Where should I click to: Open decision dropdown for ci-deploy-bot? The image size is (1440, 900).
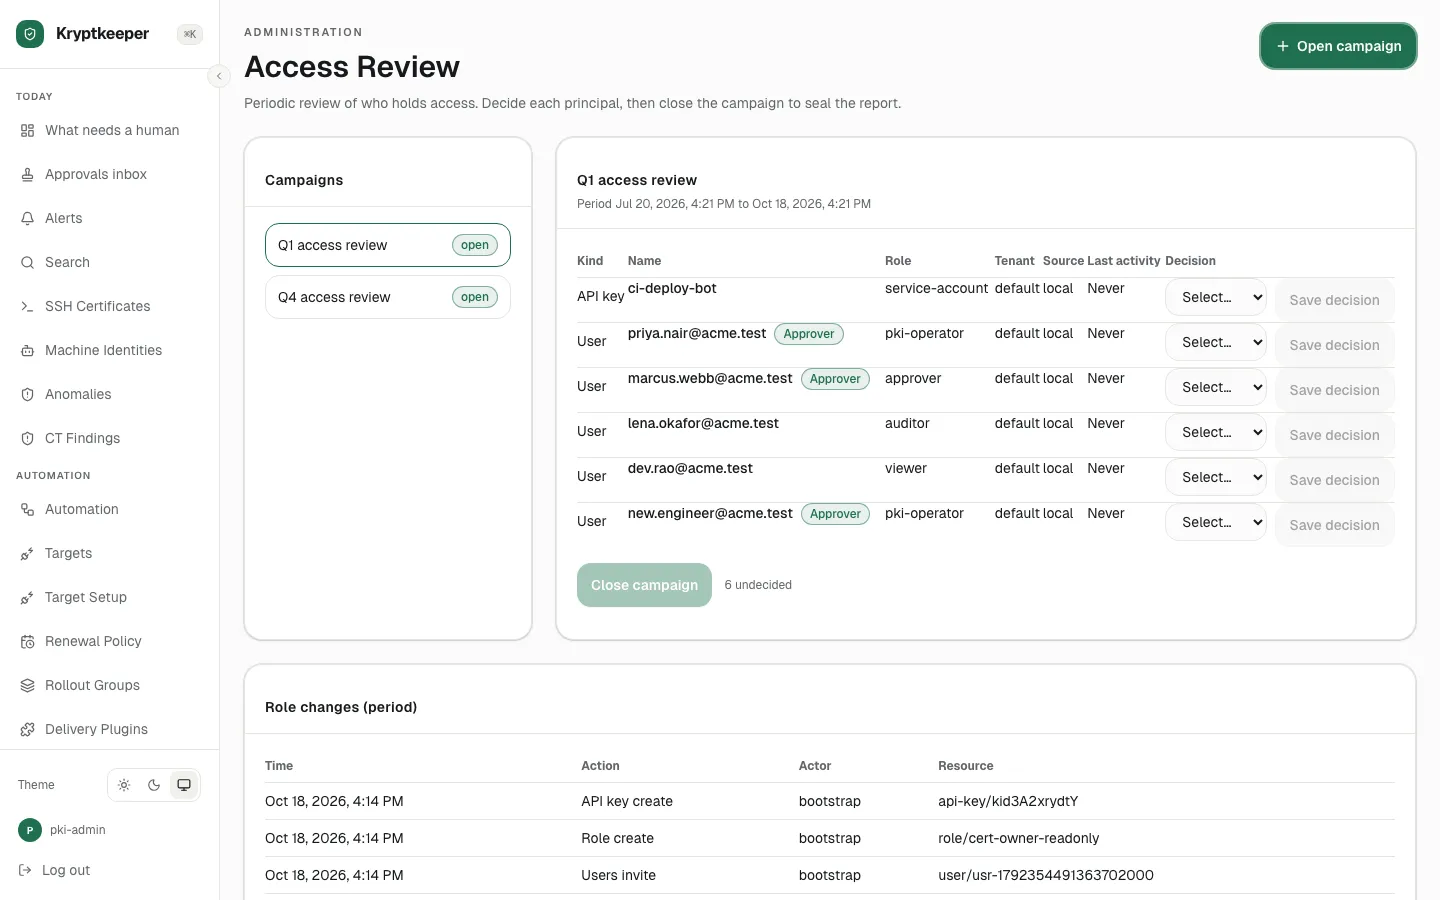(1216, 297)
